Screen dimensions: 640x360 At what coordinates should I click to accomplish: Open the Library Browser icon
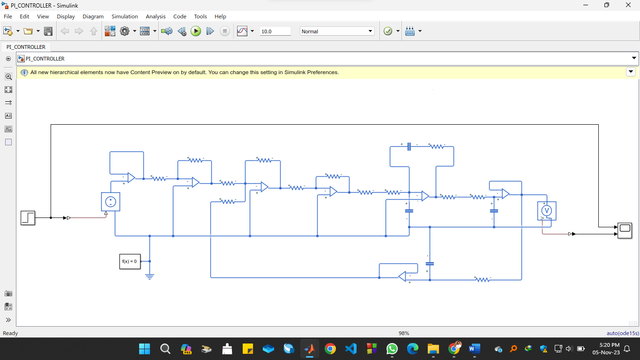[x=110, y=31]
